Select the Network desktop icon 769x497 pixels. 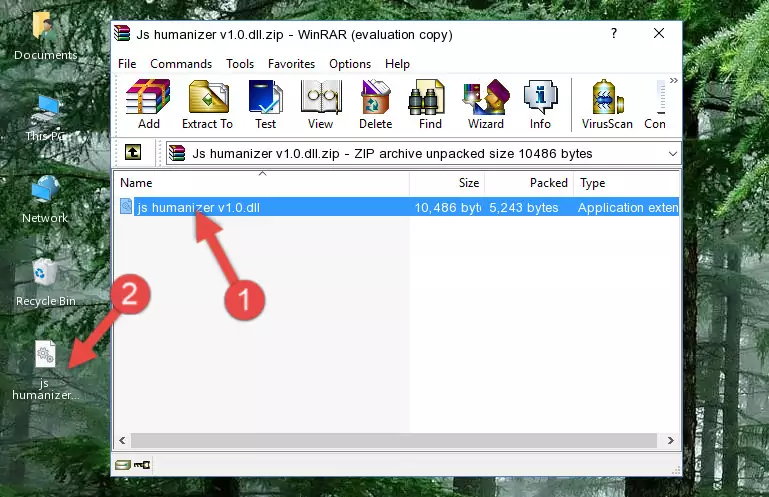click(45, 200)
